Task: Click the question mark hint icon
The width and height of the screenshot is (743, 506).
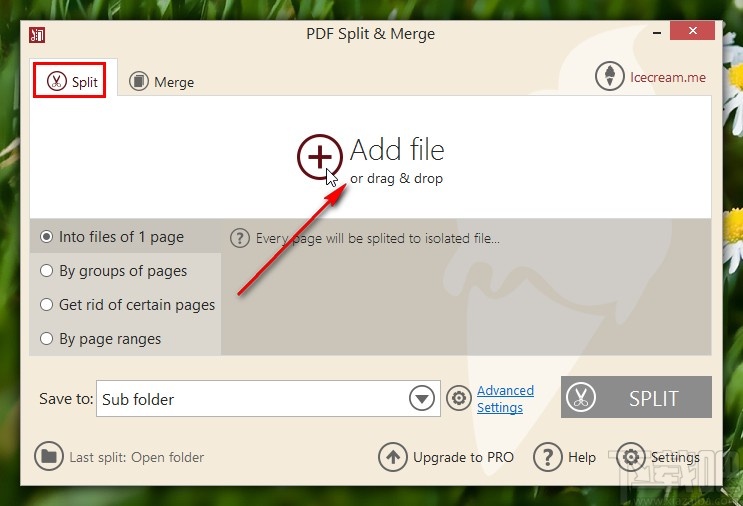Action: (240, 238)
